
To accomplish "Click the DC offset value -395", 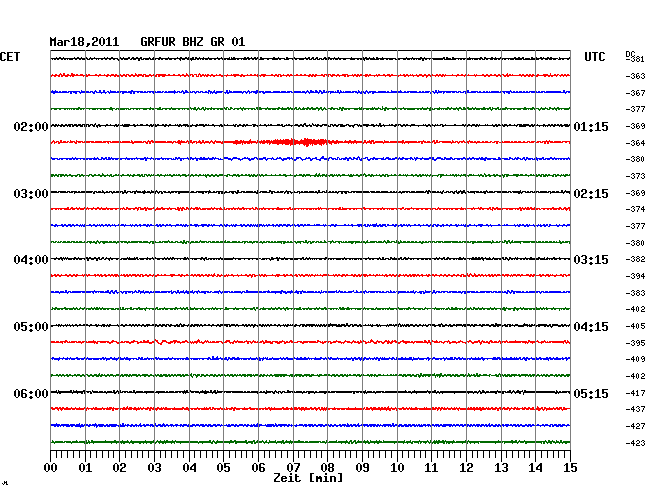I will tap(635, 344).
